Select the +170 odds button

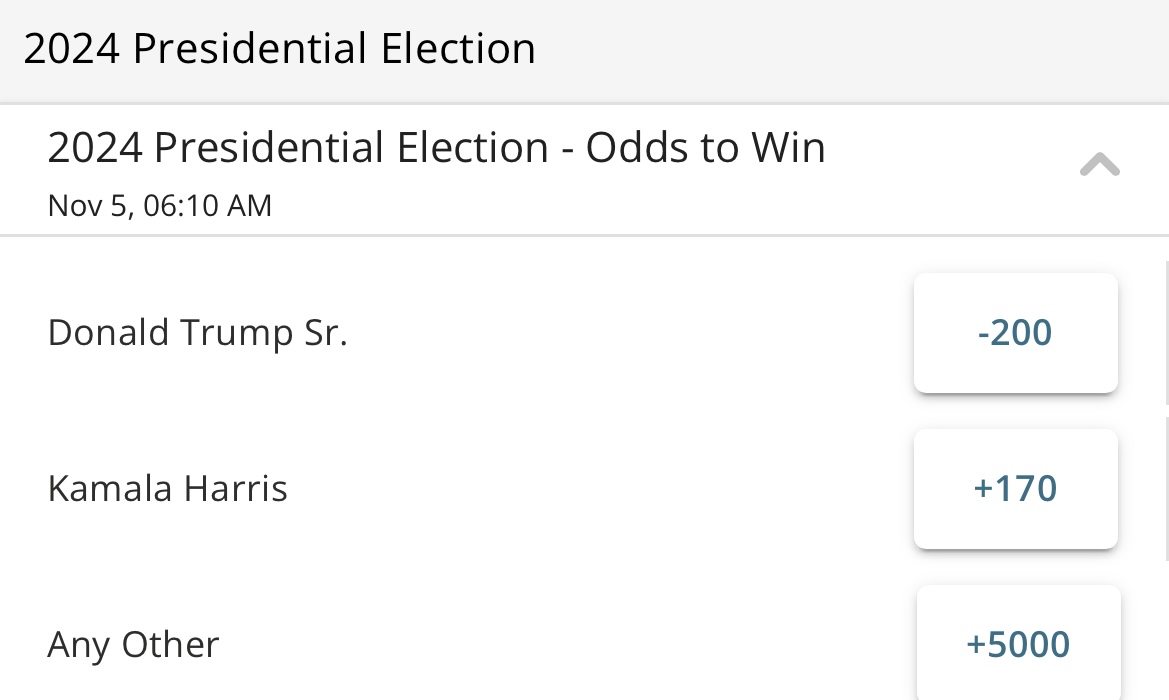click(1015, 488)
